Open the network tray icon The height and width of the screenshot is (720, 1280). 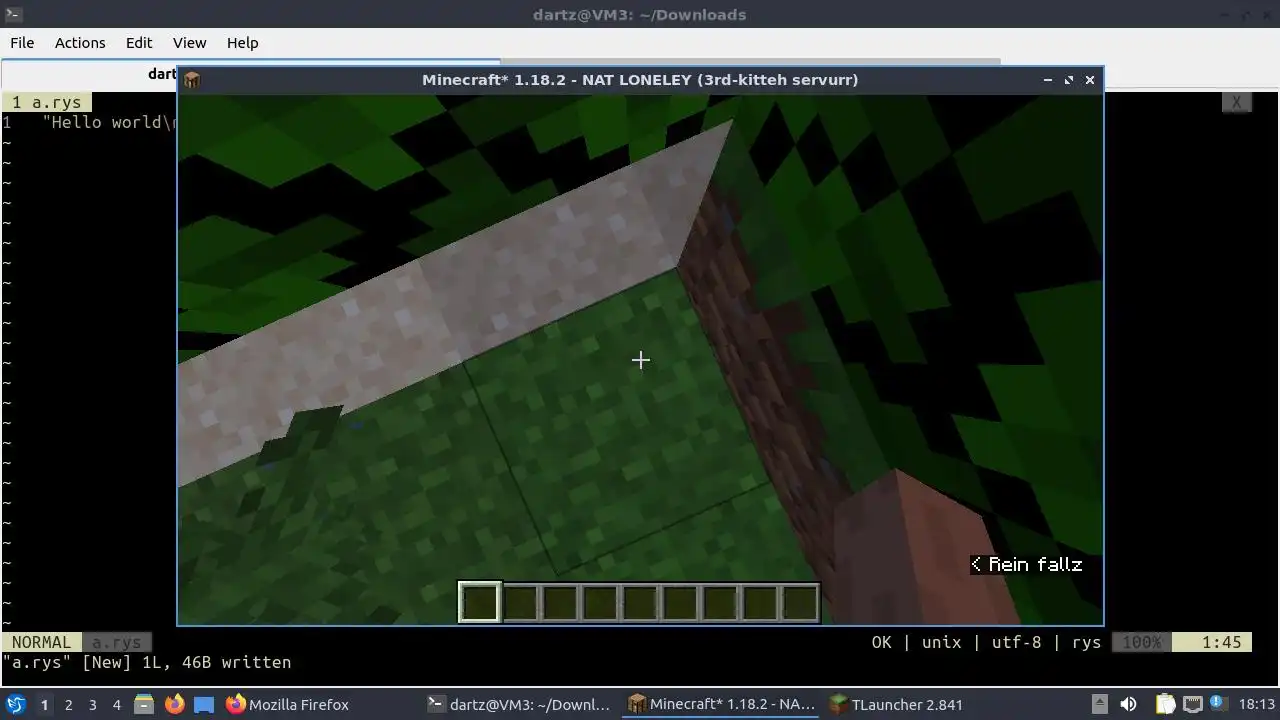point(1192,704)
